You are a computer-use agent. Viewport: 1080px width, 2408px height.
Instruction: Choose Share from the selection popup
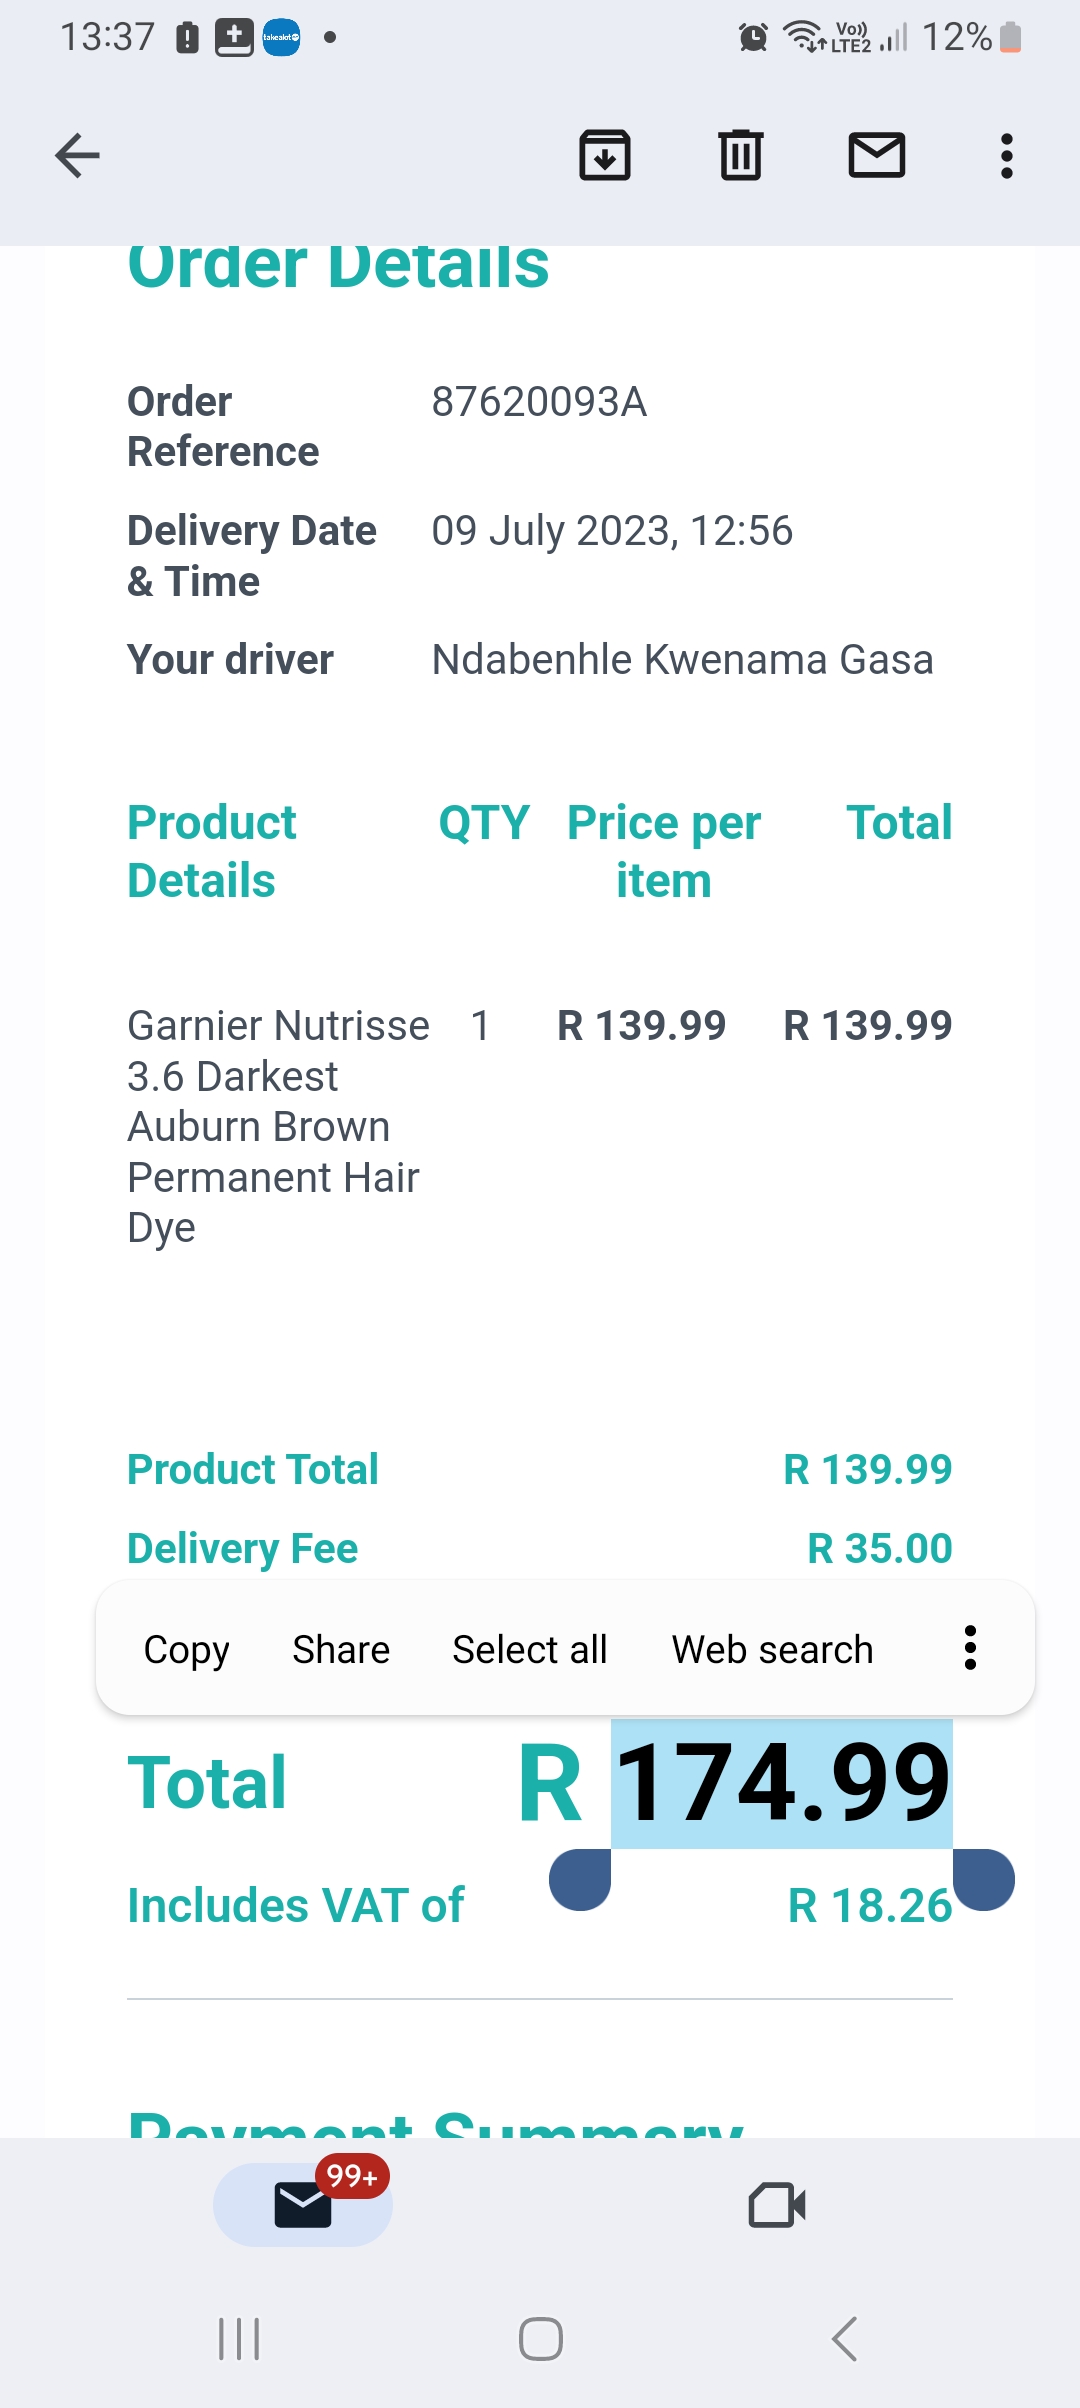coord(341,1649)
